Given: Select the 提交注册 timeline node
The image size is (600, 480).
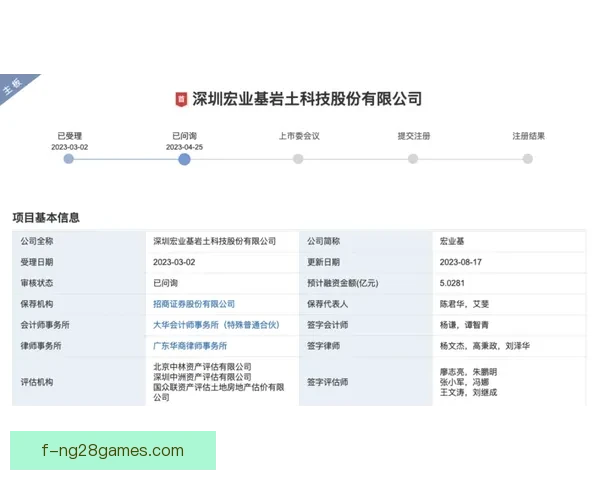Looking at the screenshot, I should coord(413,159).
